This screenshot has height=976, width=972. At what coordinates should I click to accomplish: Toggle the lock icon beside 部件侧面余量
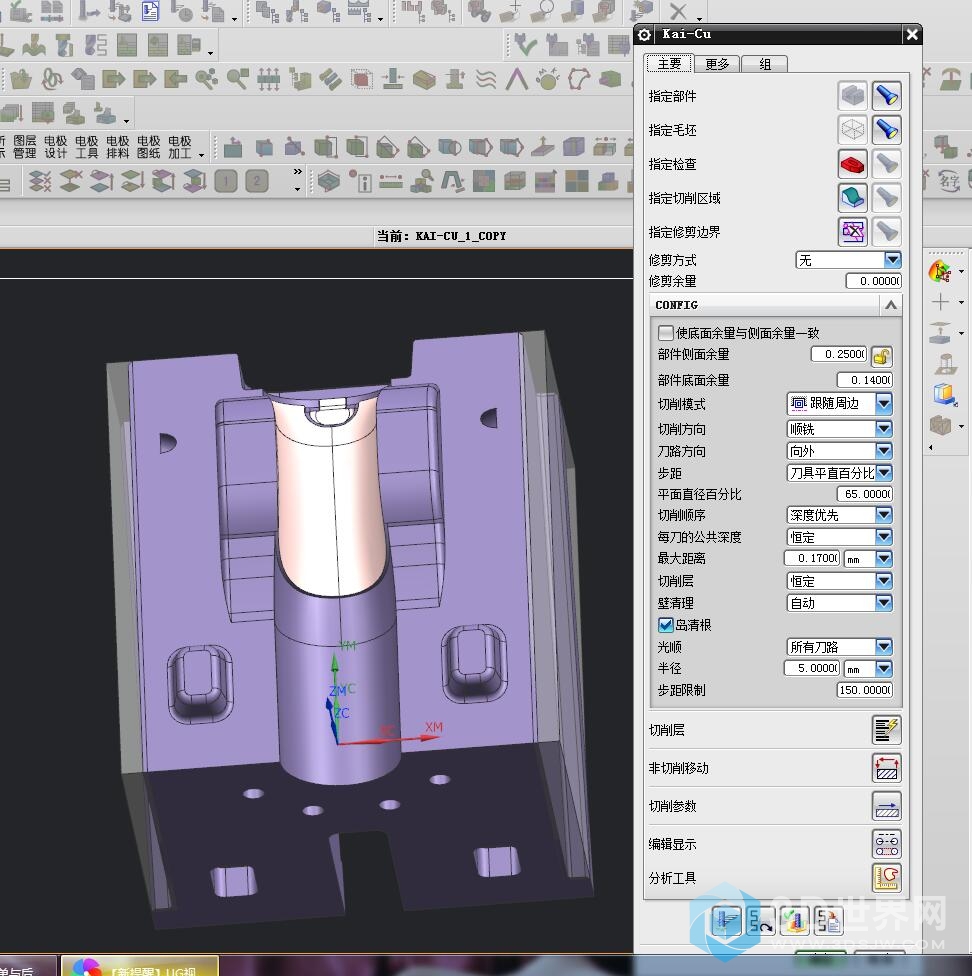pos(882,357)
